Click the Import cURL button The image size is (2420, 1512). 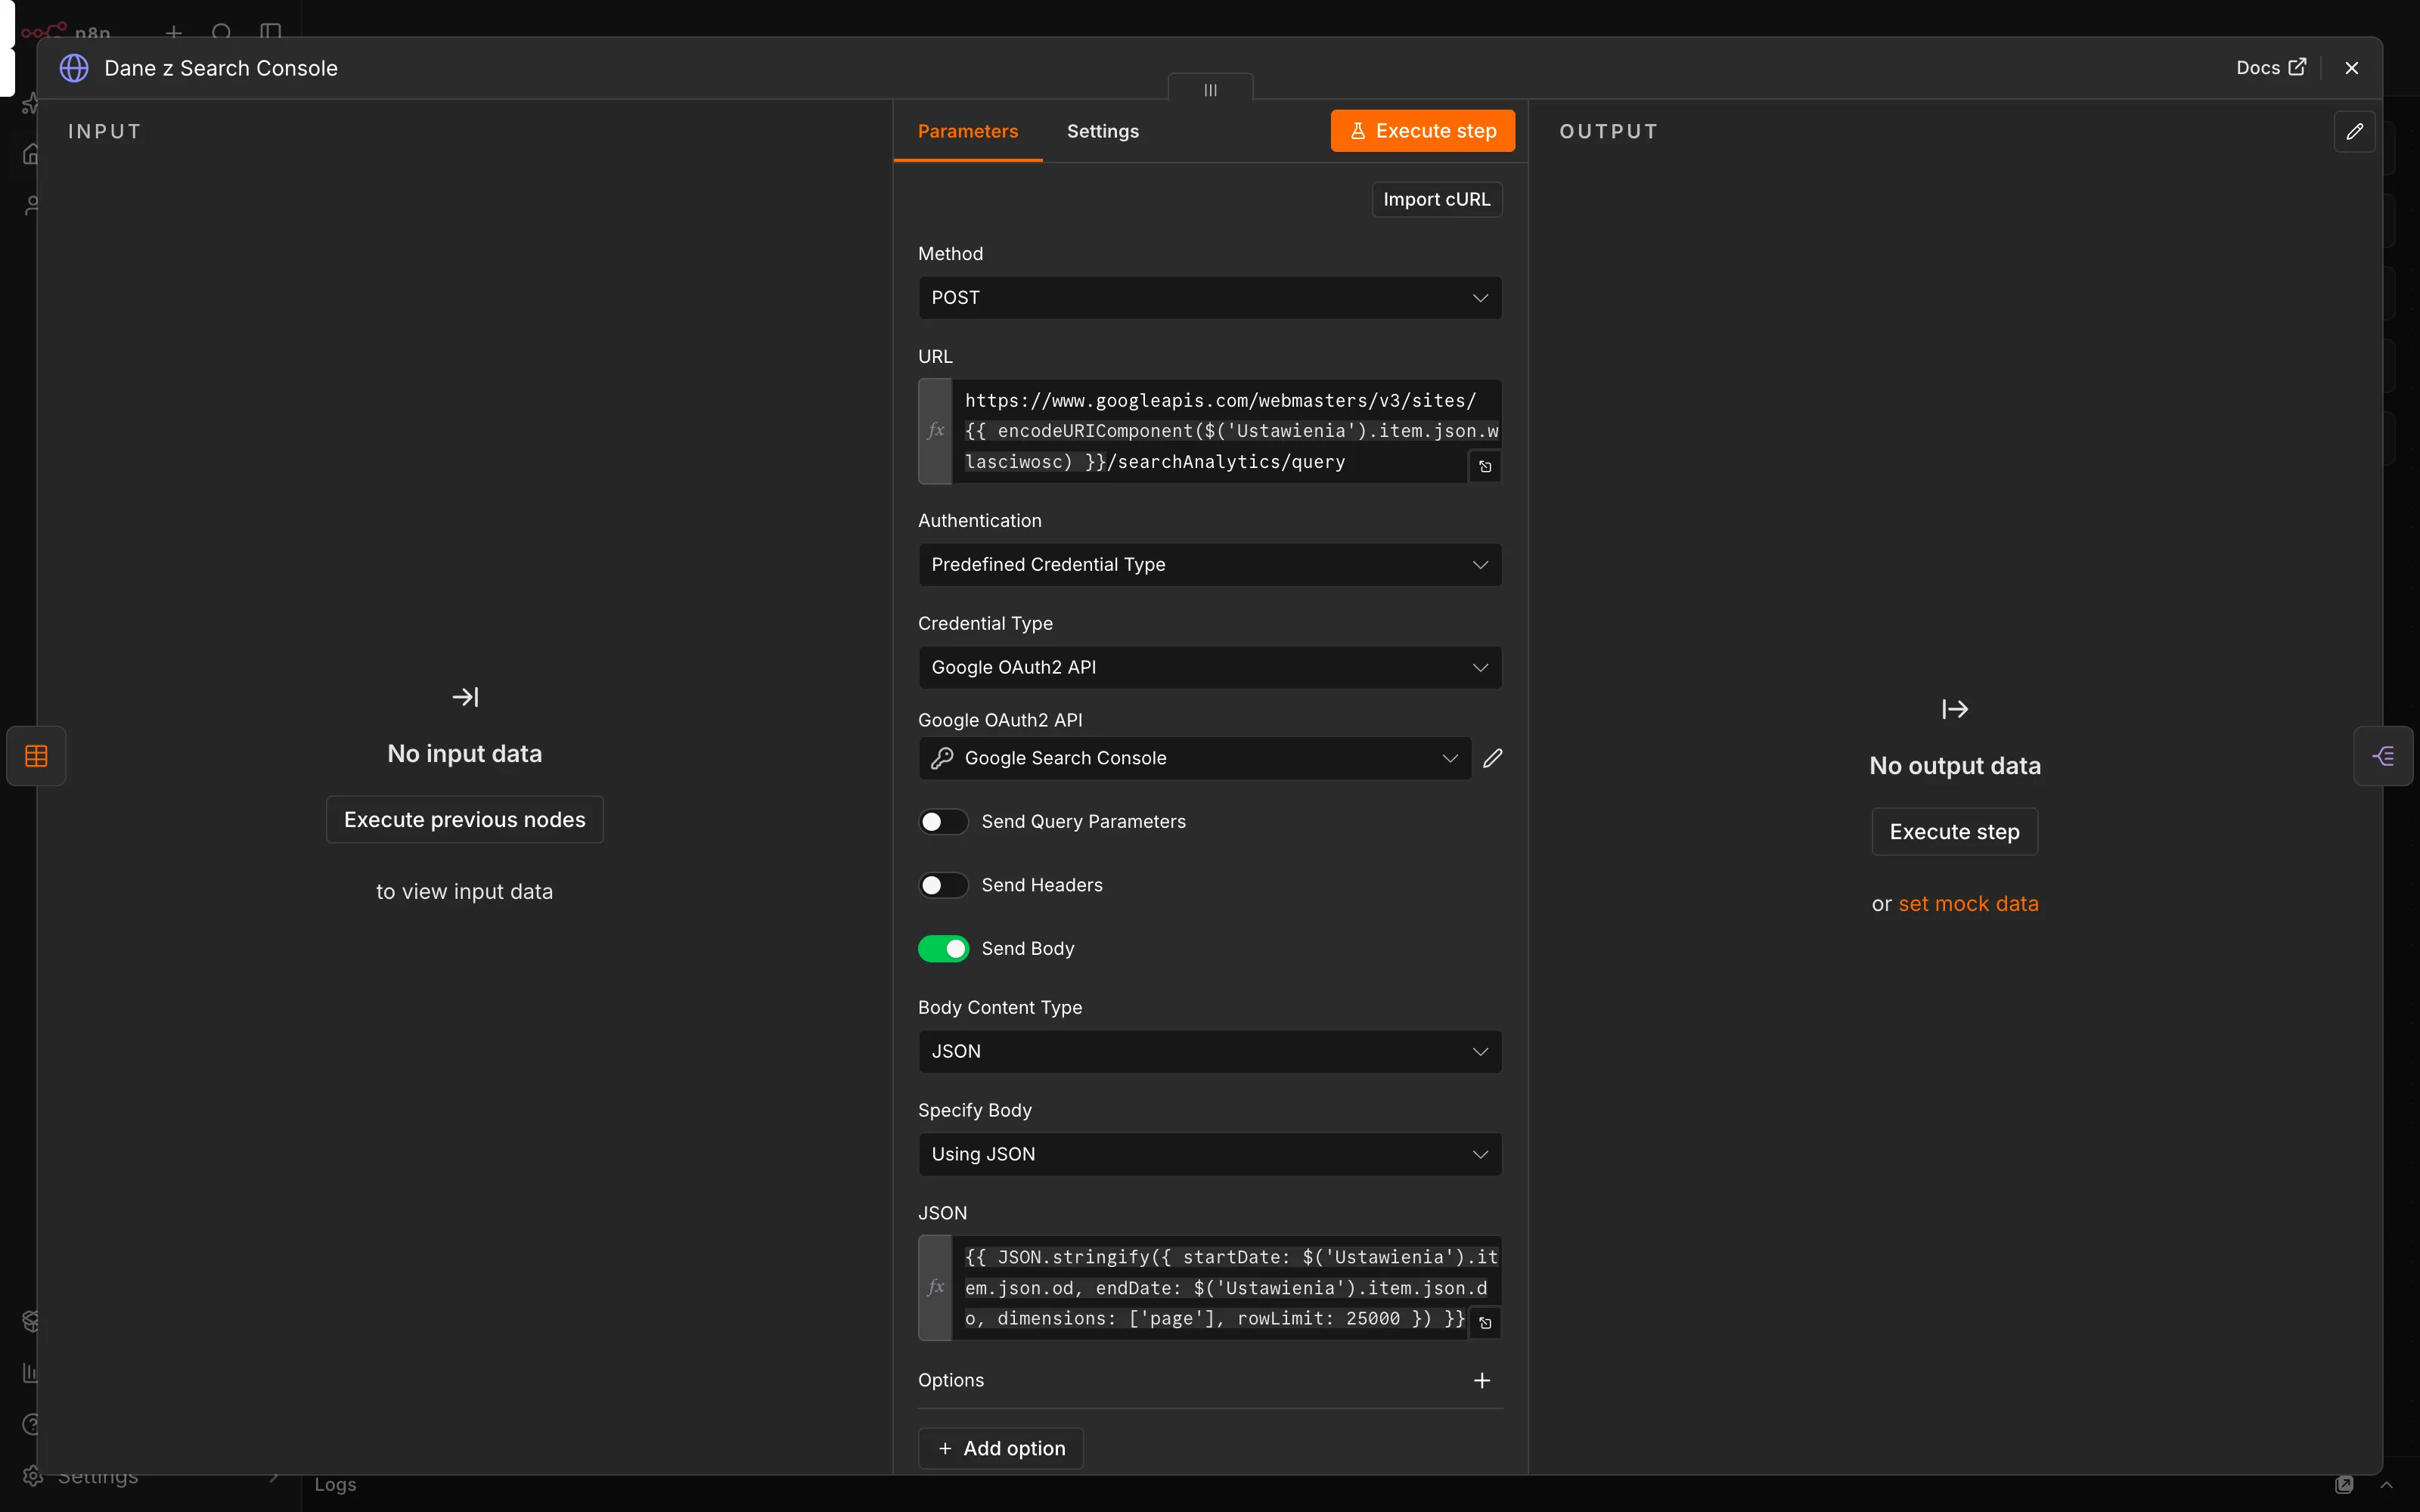click(x=1436, y=199)
